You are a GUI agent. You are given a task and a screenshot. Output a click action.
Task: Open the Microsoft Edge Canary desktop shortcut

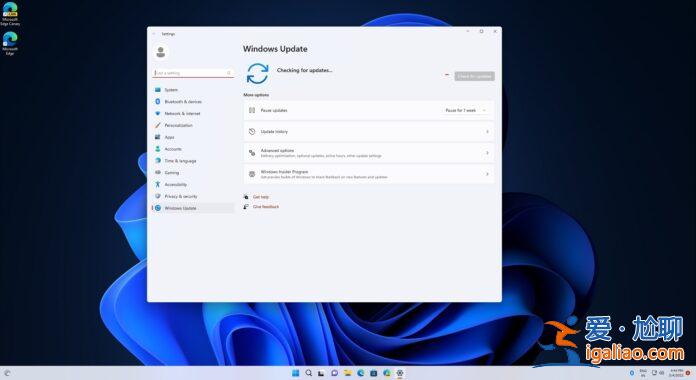10,13
